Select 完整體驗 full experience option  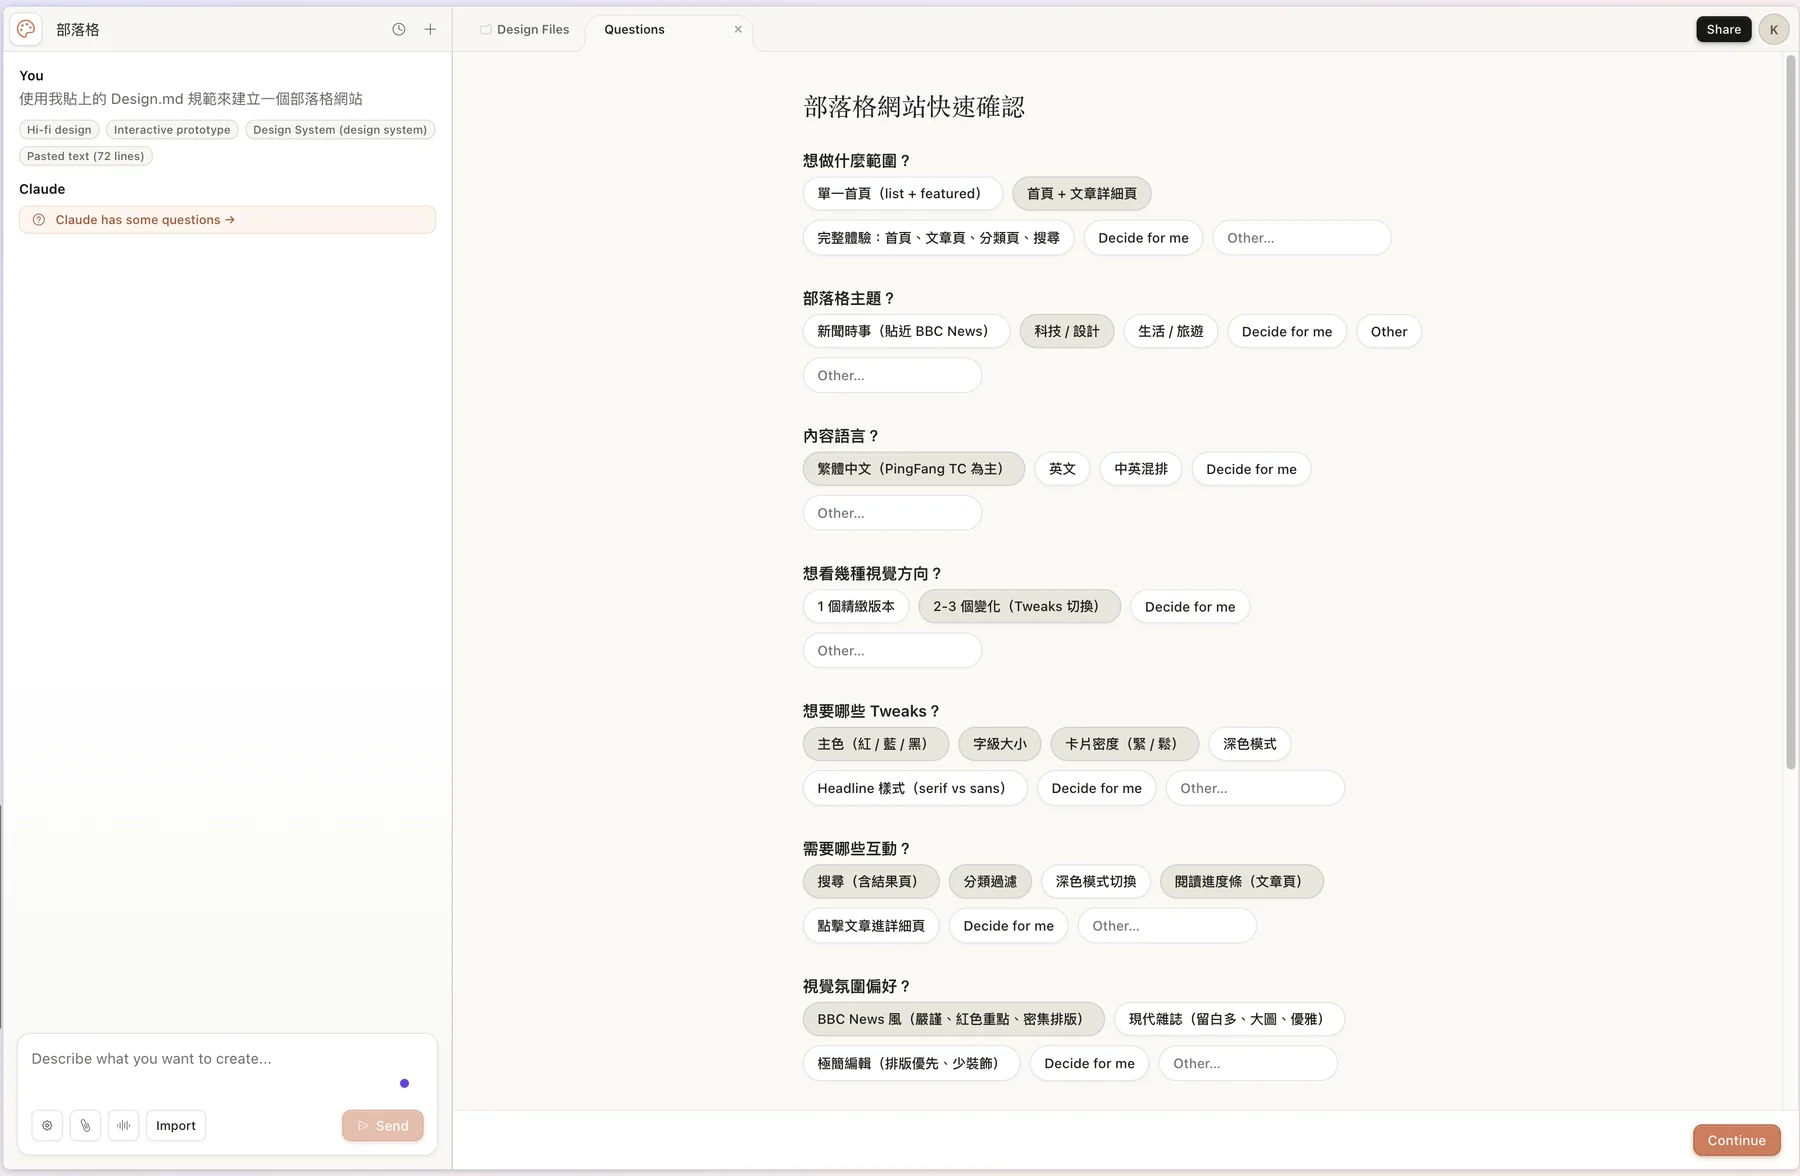tap(938, 238)
